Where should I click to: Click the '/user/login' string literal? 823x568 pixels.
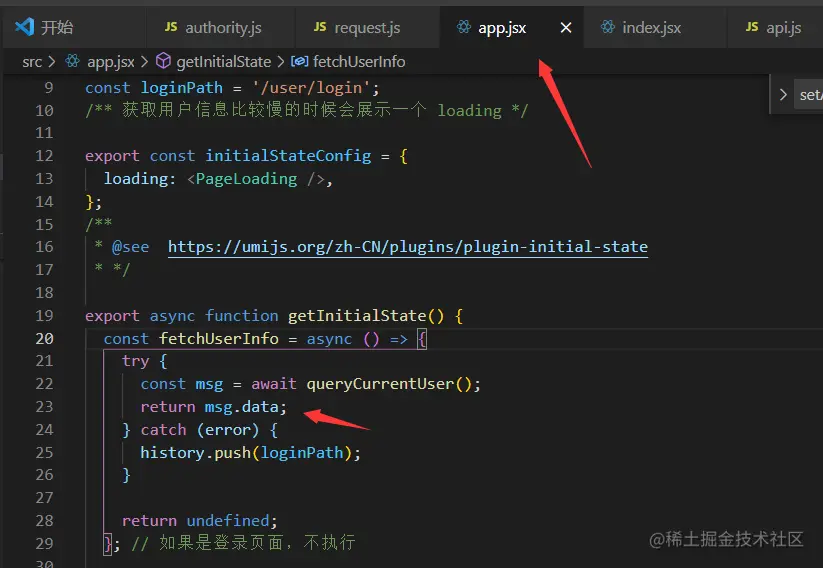click(310, 88)
